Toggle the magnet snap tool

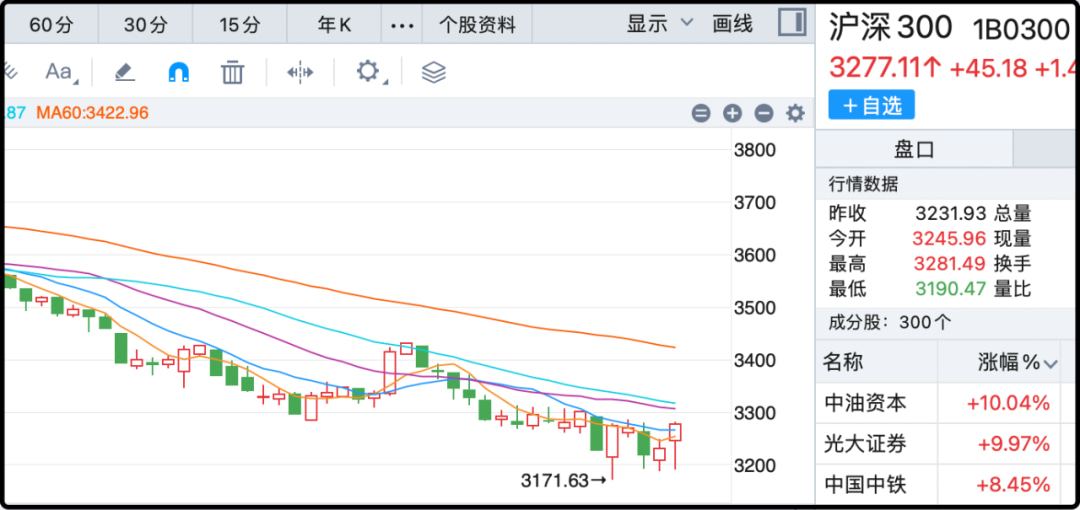pyautogui.click(x=179, y=72)
